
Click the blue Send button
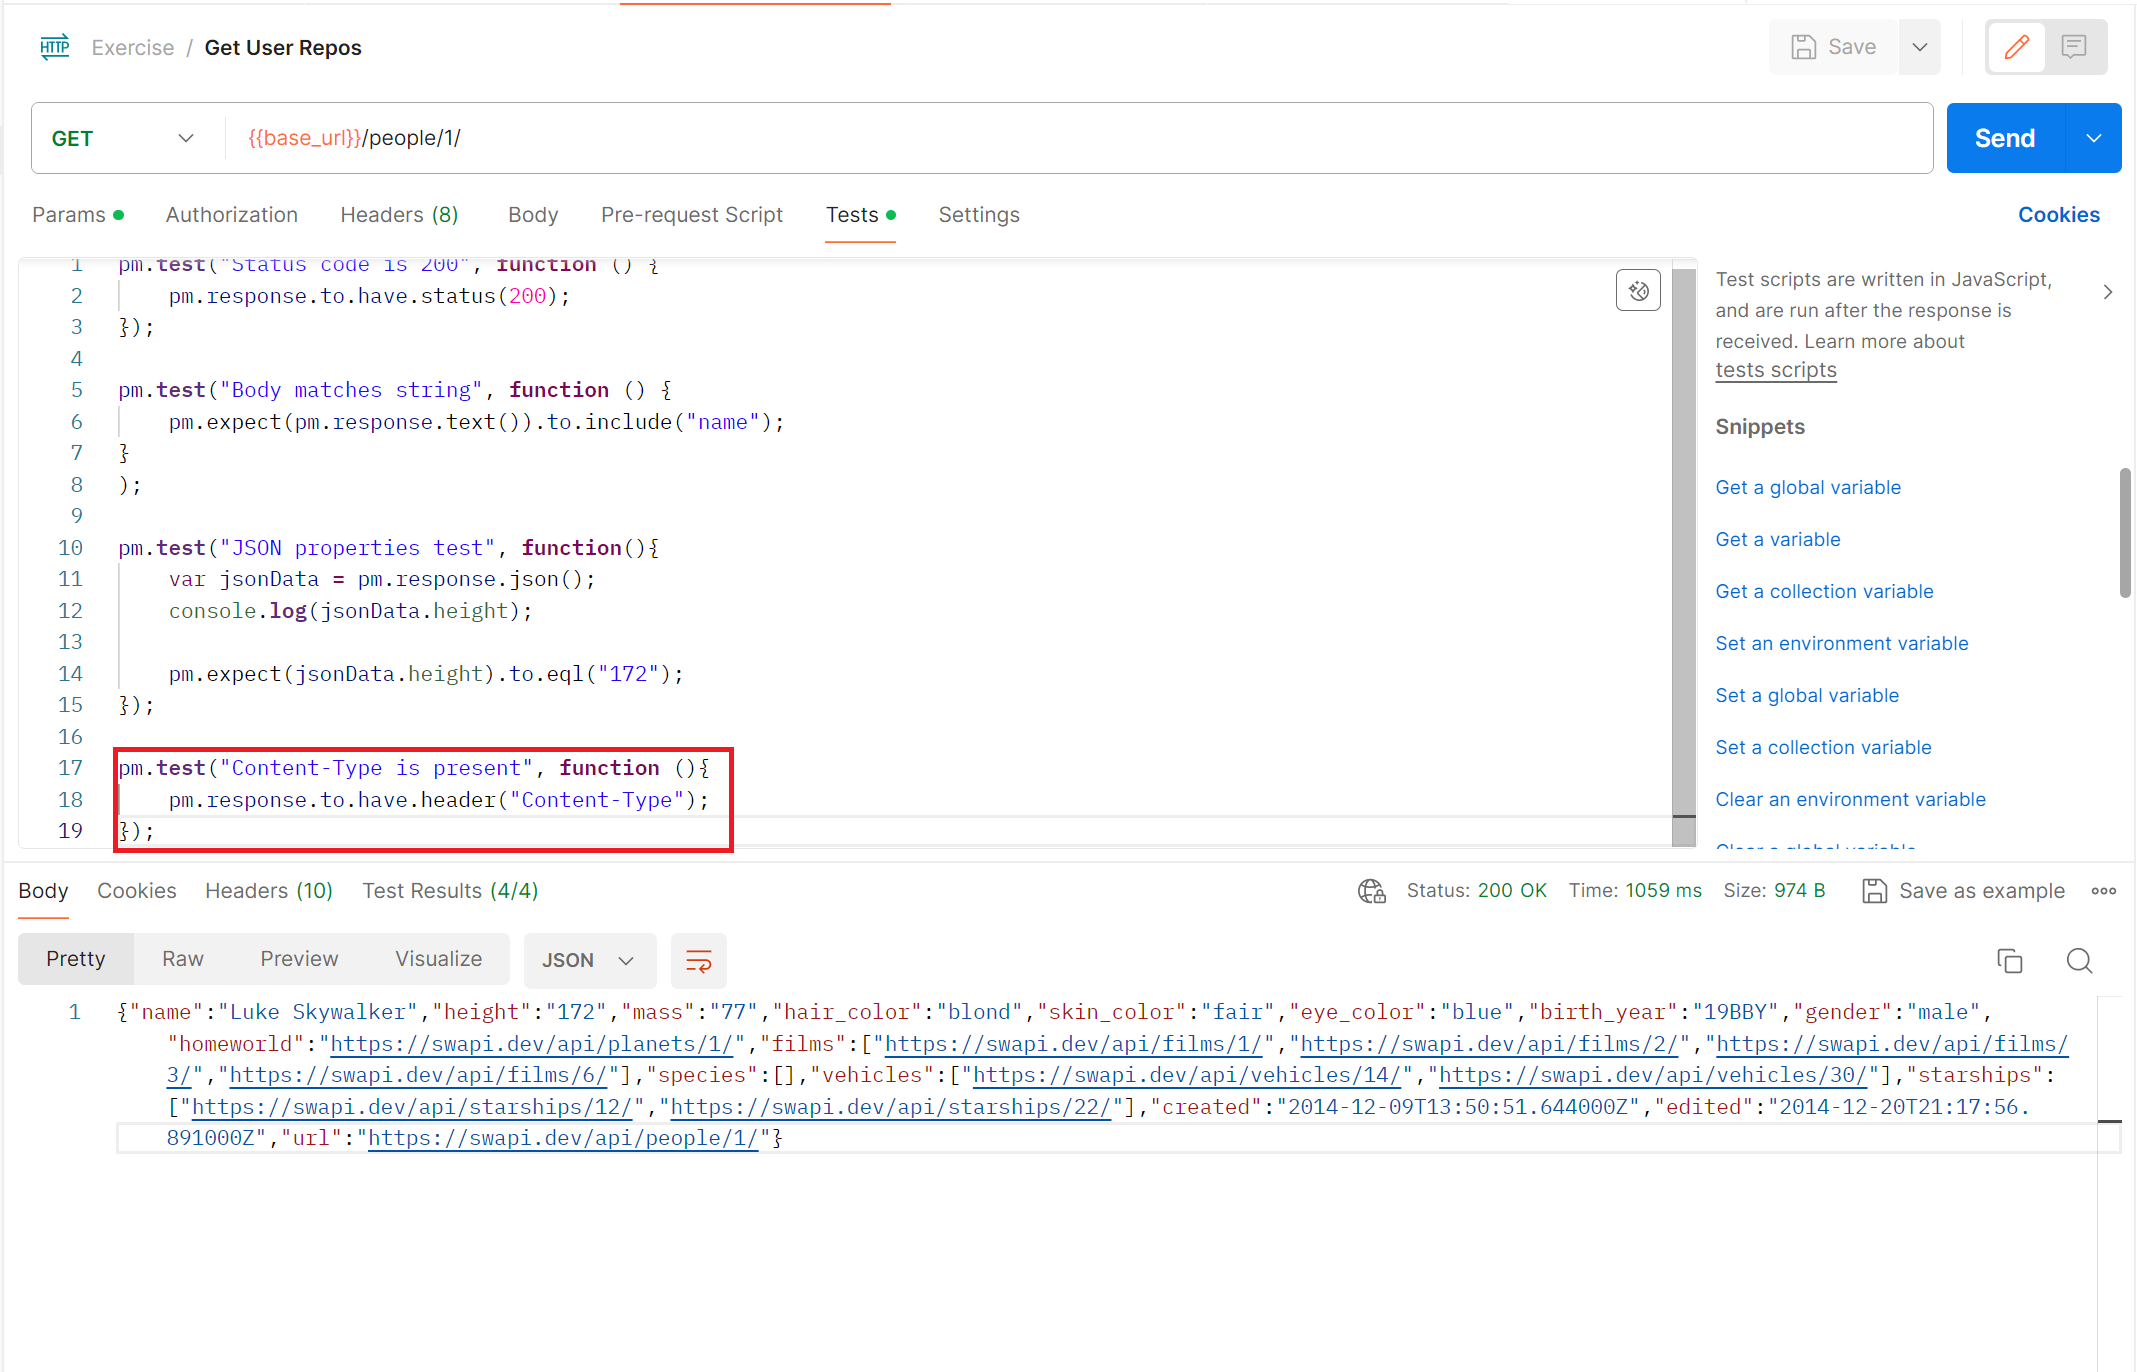(2004, 139)
